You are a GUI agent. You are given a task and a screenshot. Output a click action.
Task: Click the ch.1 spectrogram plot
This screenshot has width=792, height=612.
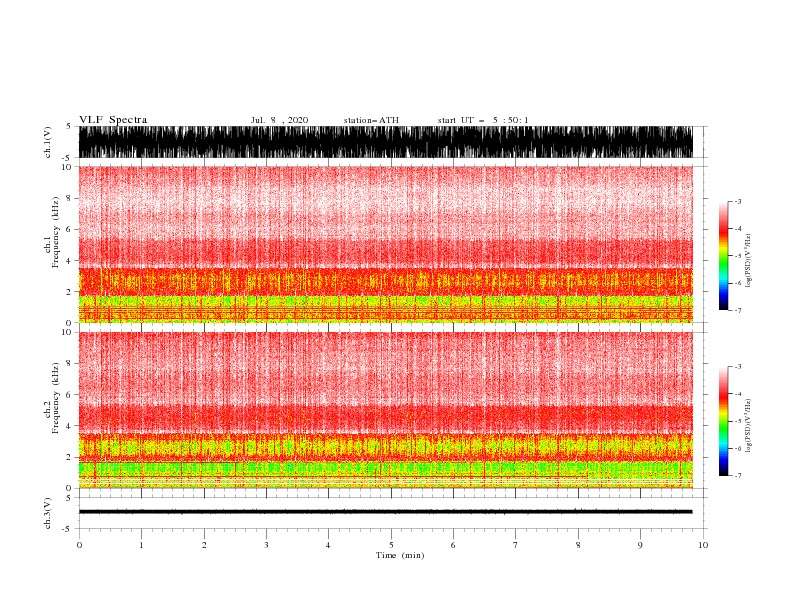tap(386, 244)
